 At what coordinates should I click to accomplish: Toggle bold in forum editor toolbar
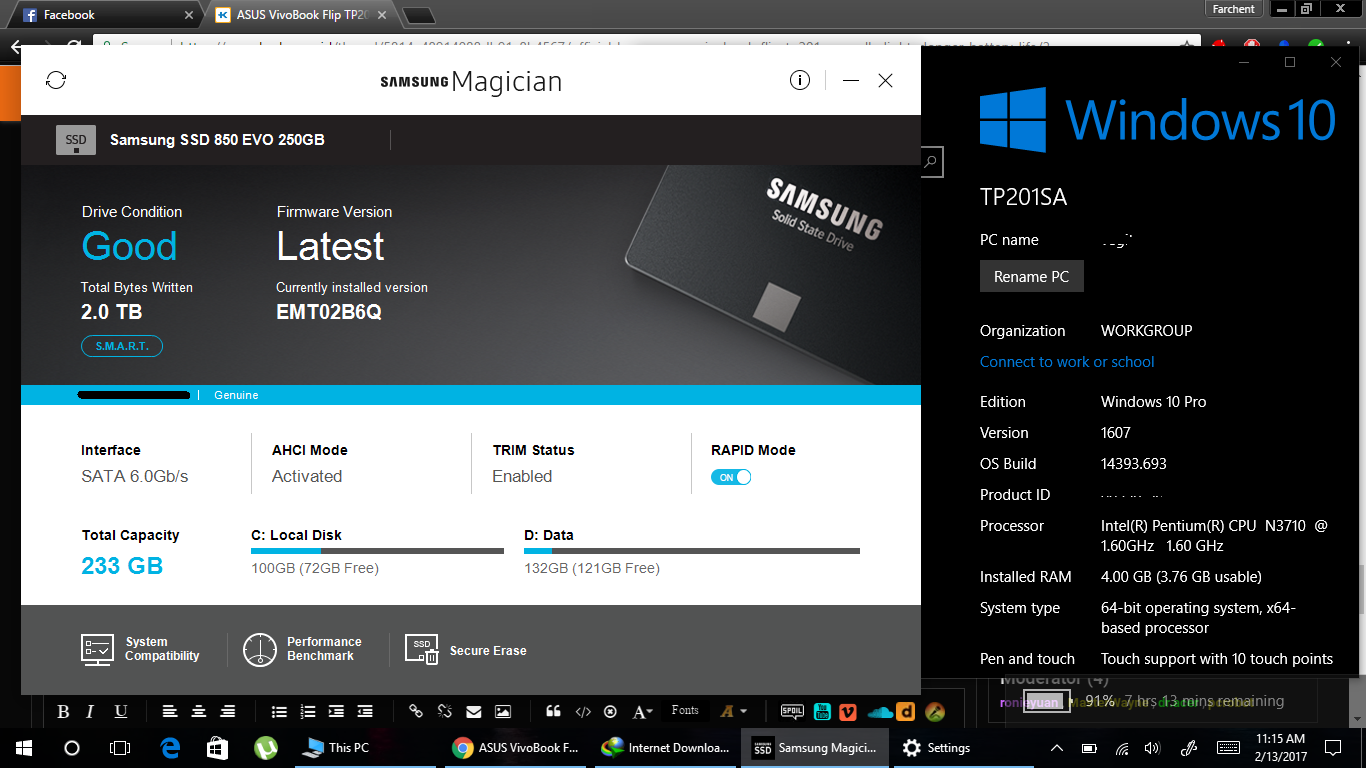coord(63,712)
